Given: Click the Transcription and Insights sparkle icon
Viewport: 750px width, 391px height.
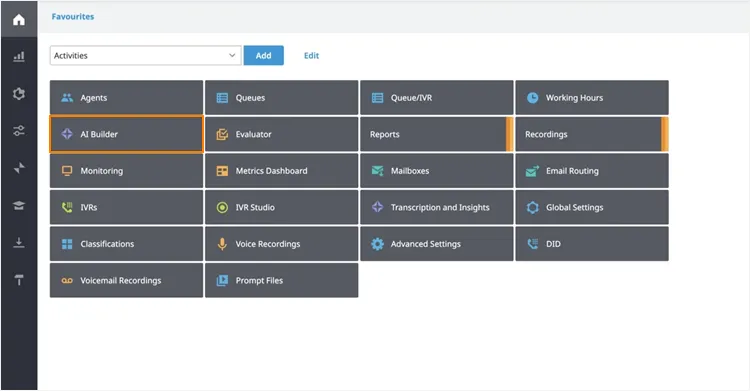Looking at the screenshot, I should point(377,207).
